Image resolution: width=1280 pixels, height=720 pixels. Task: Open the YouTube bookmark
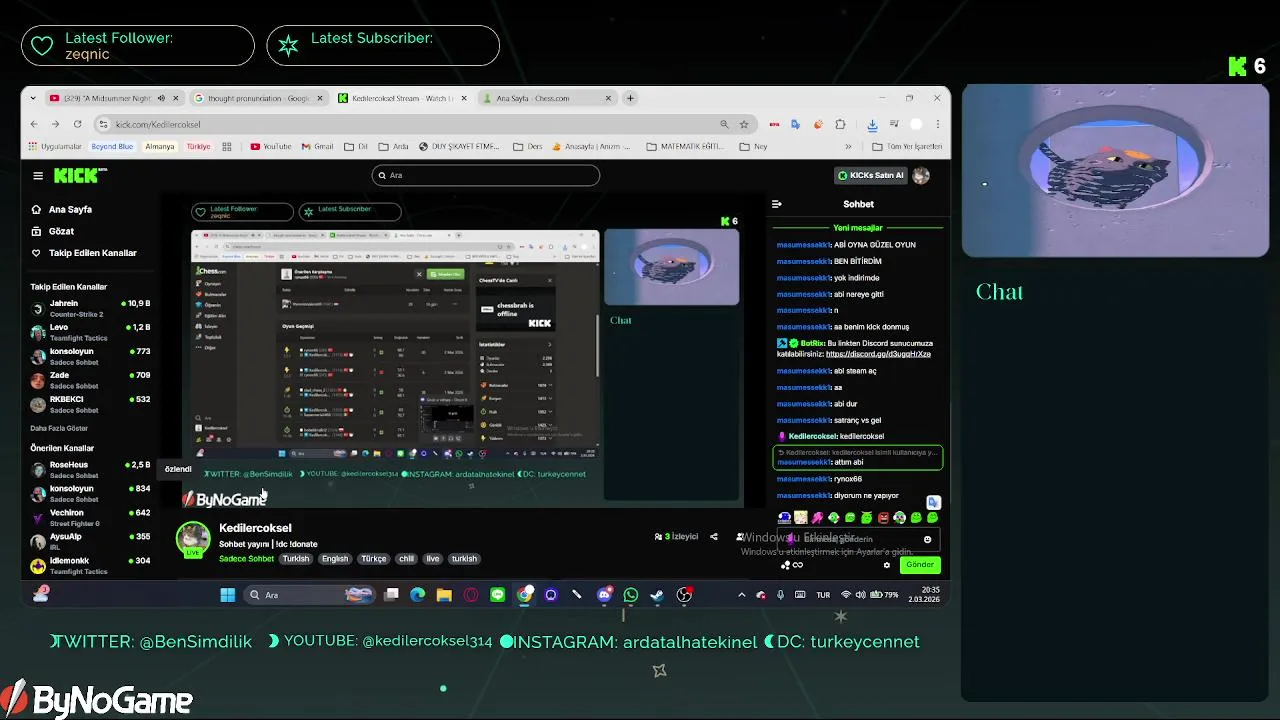click(271, 147)
